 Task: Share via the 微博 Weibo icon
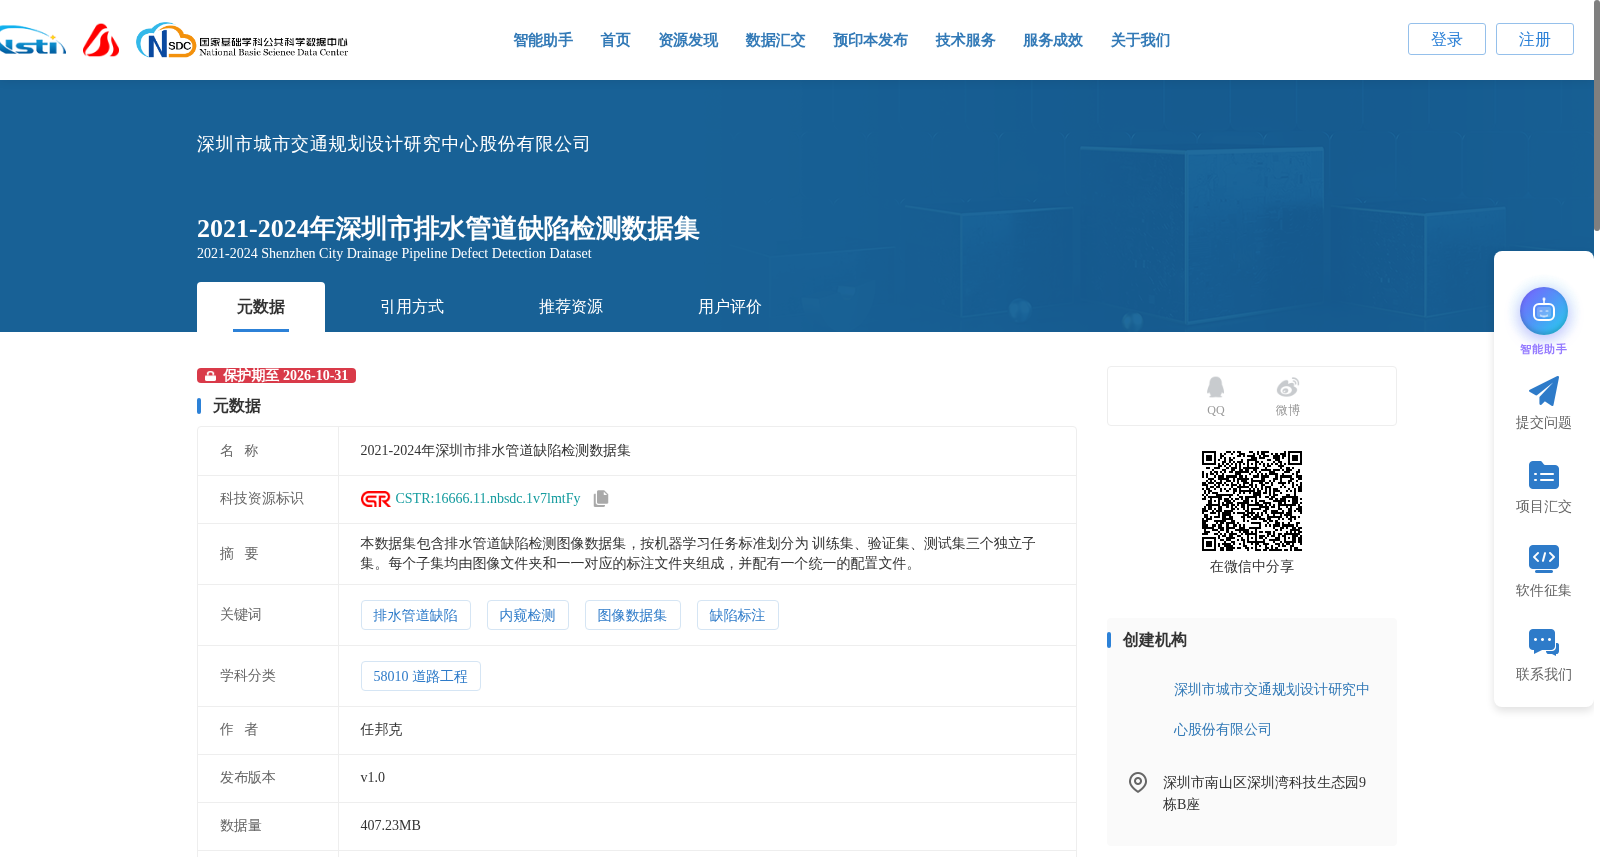click(x=1287, y=387)
